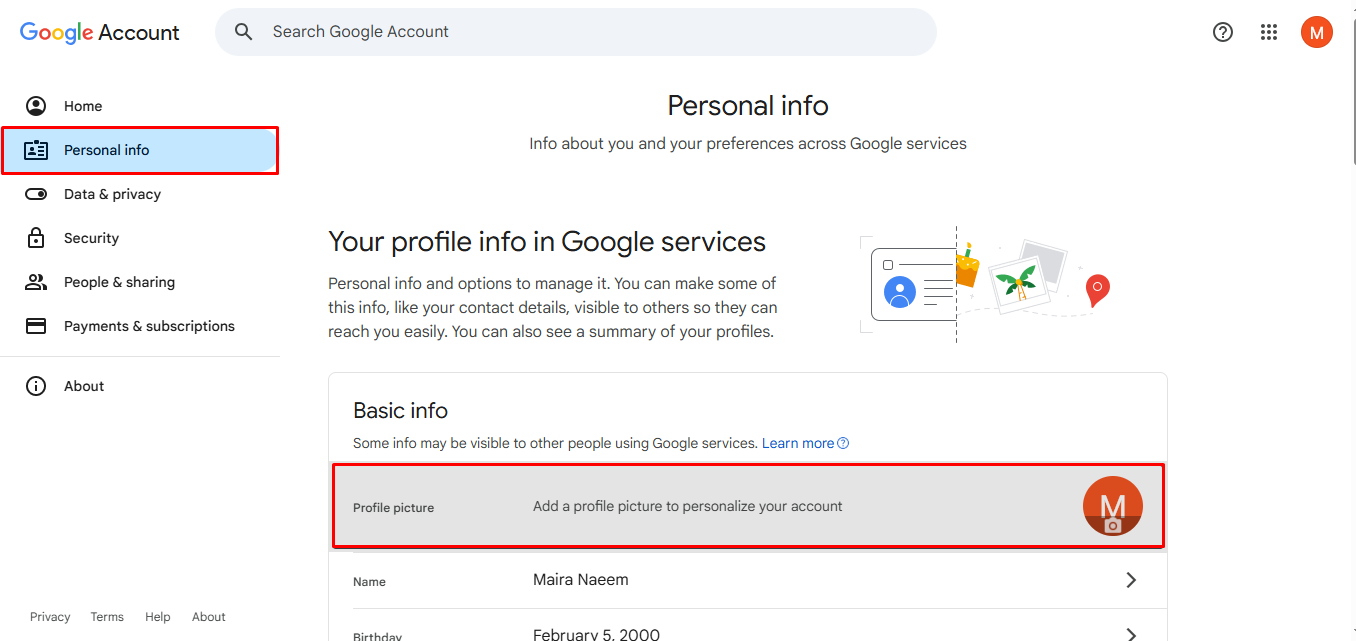Click the Personal info ID card icon
Screen dimensions: 1356x641
(36, 149)
